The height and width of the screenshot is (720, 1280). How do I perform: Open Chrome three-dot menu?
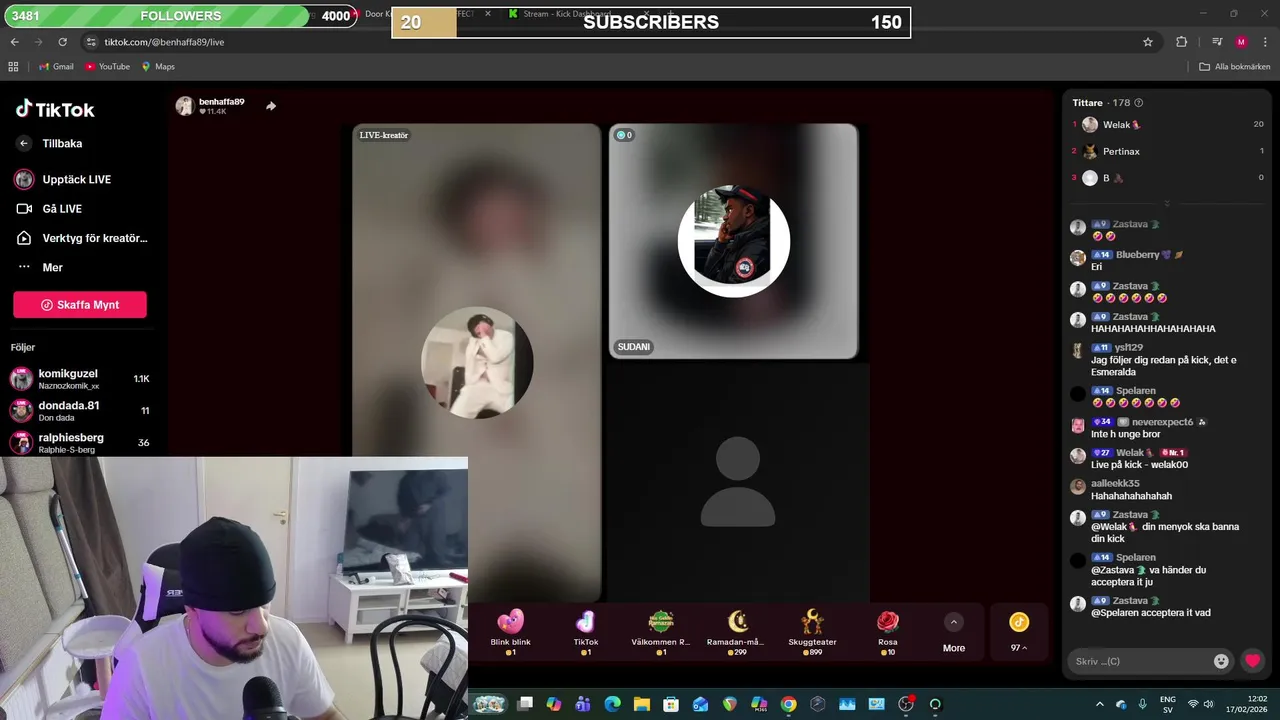[x=1265, y=42]
